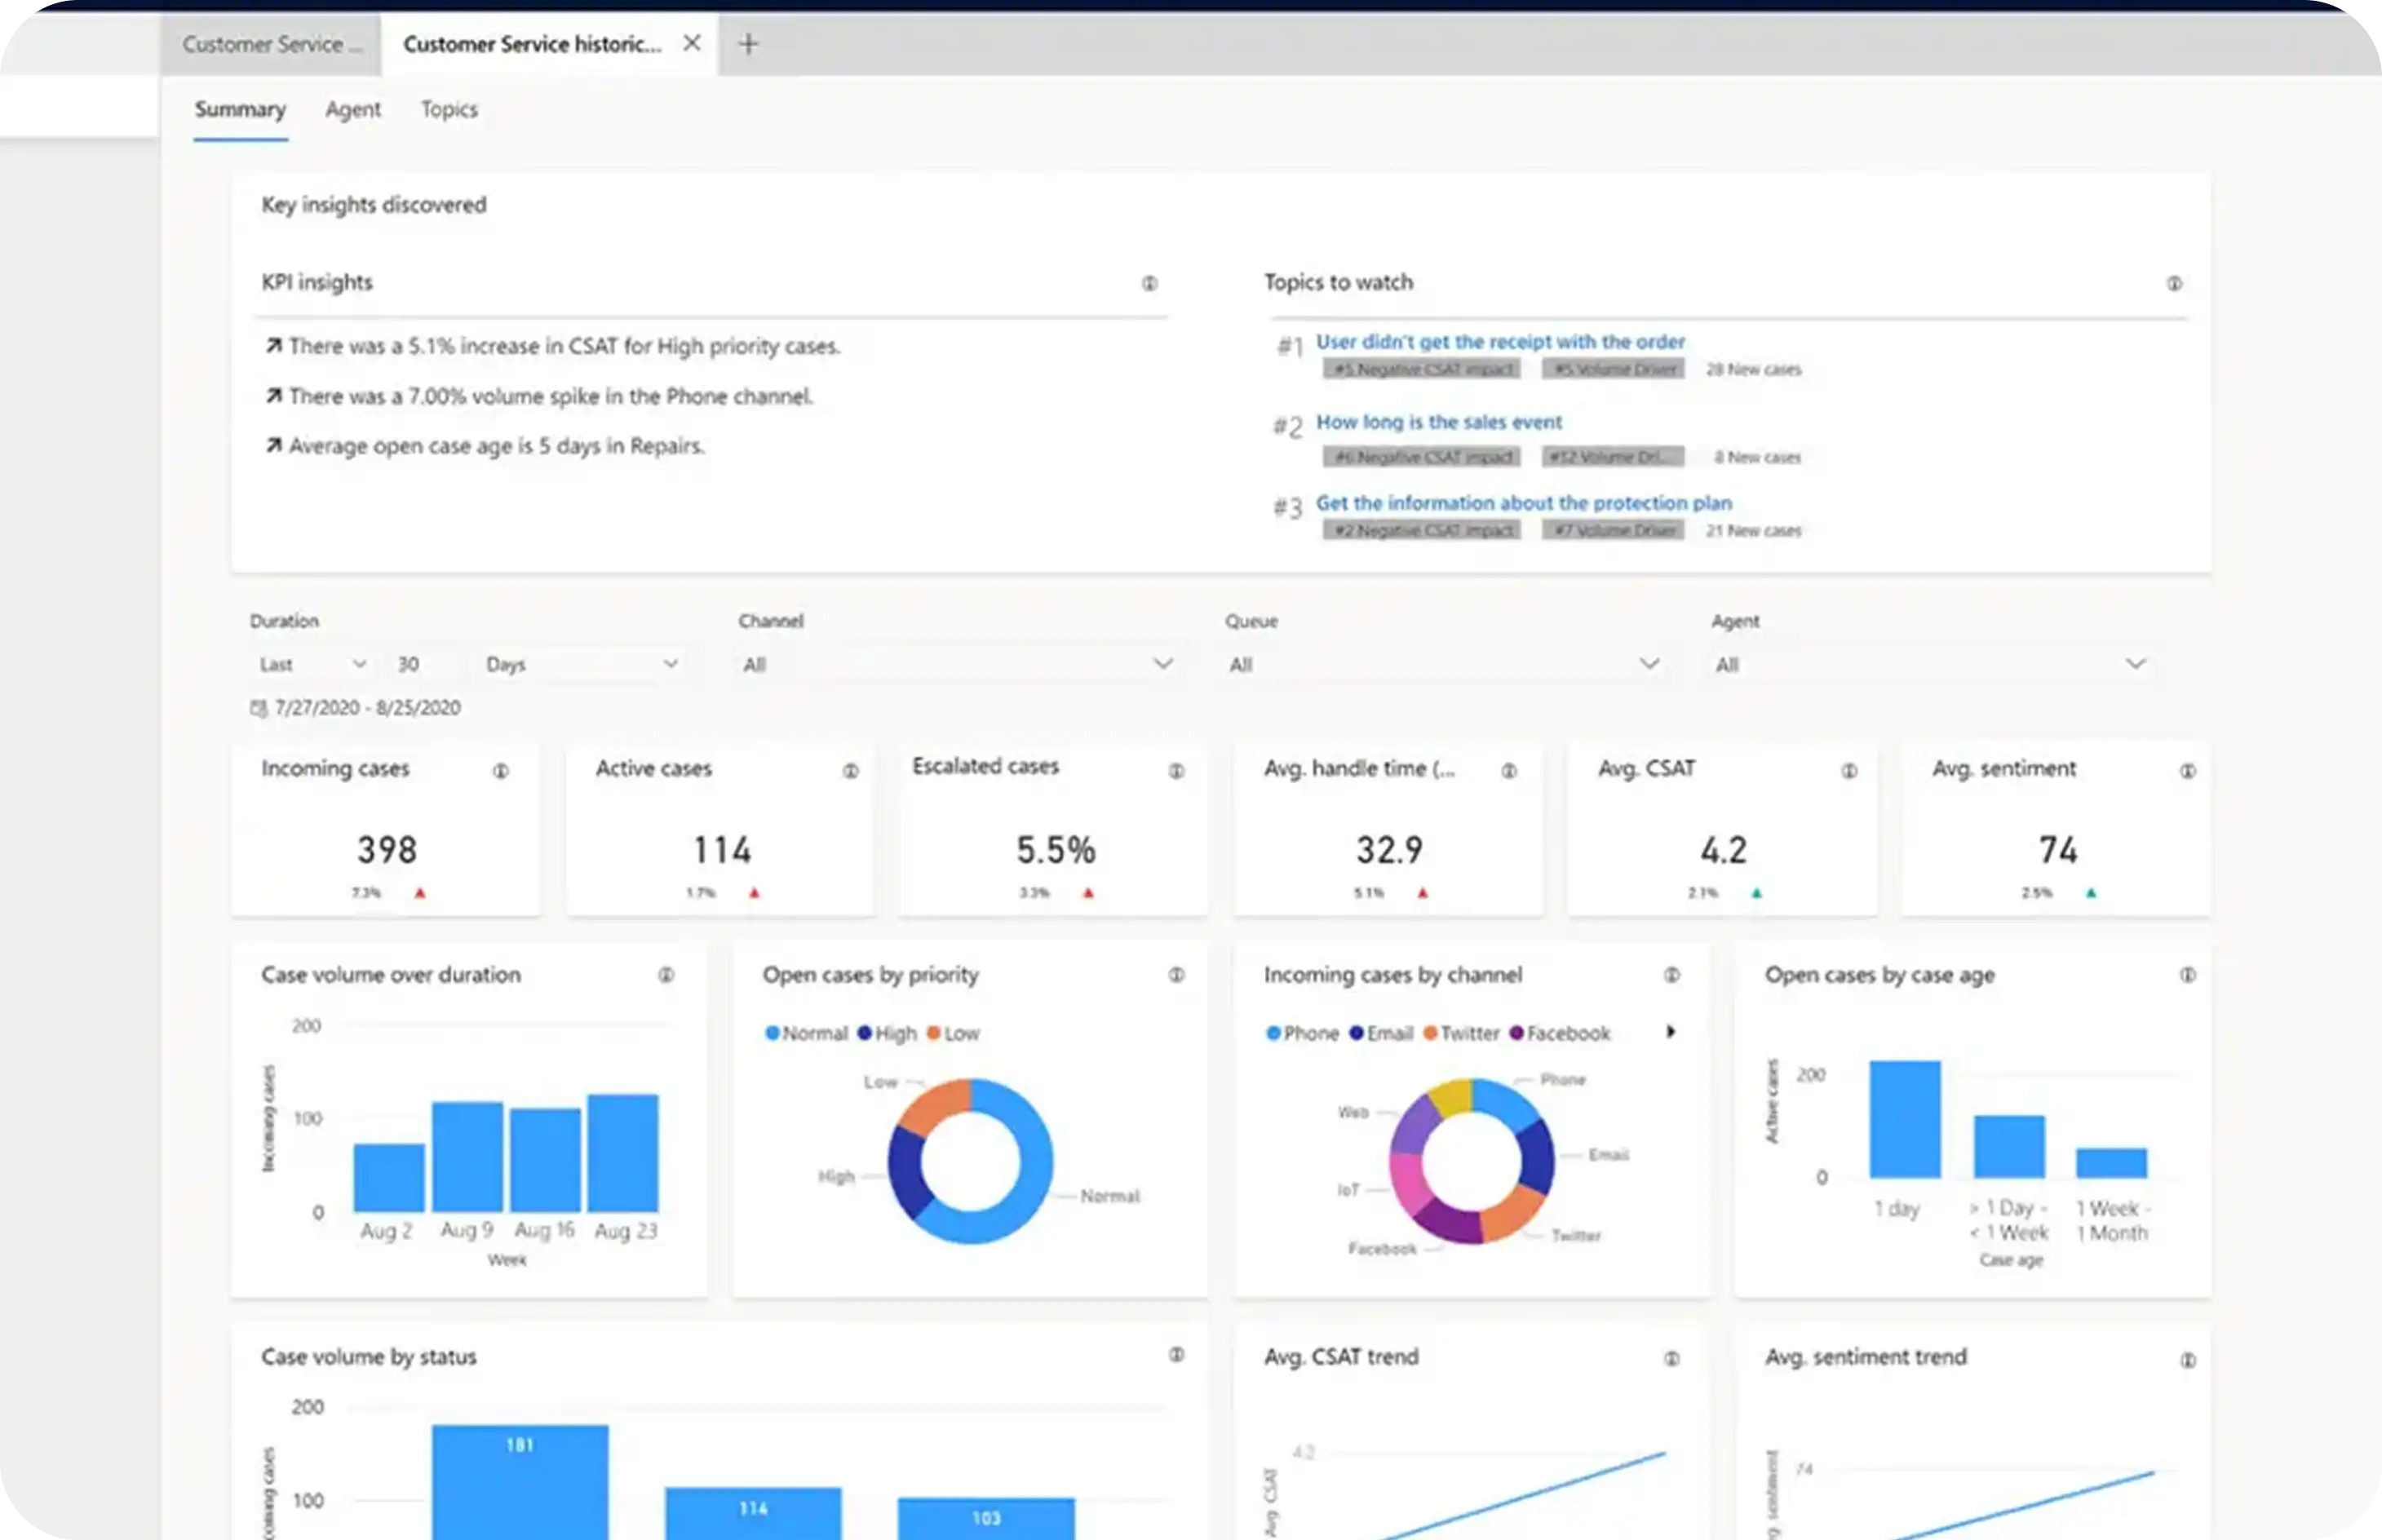2382x1540 pixels.
Task: Click the info icon beside Topics to watch
Action: coord(2173,283)
